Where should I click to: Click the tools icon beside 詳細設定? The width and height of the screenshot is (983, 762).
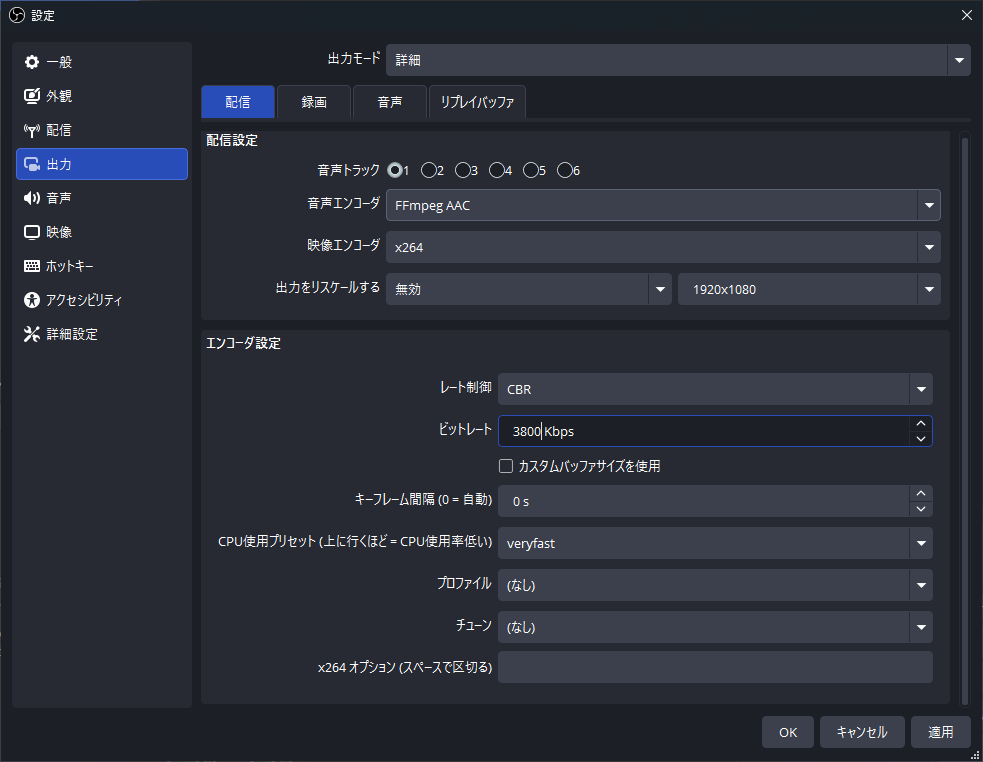[x=31, y=334]
